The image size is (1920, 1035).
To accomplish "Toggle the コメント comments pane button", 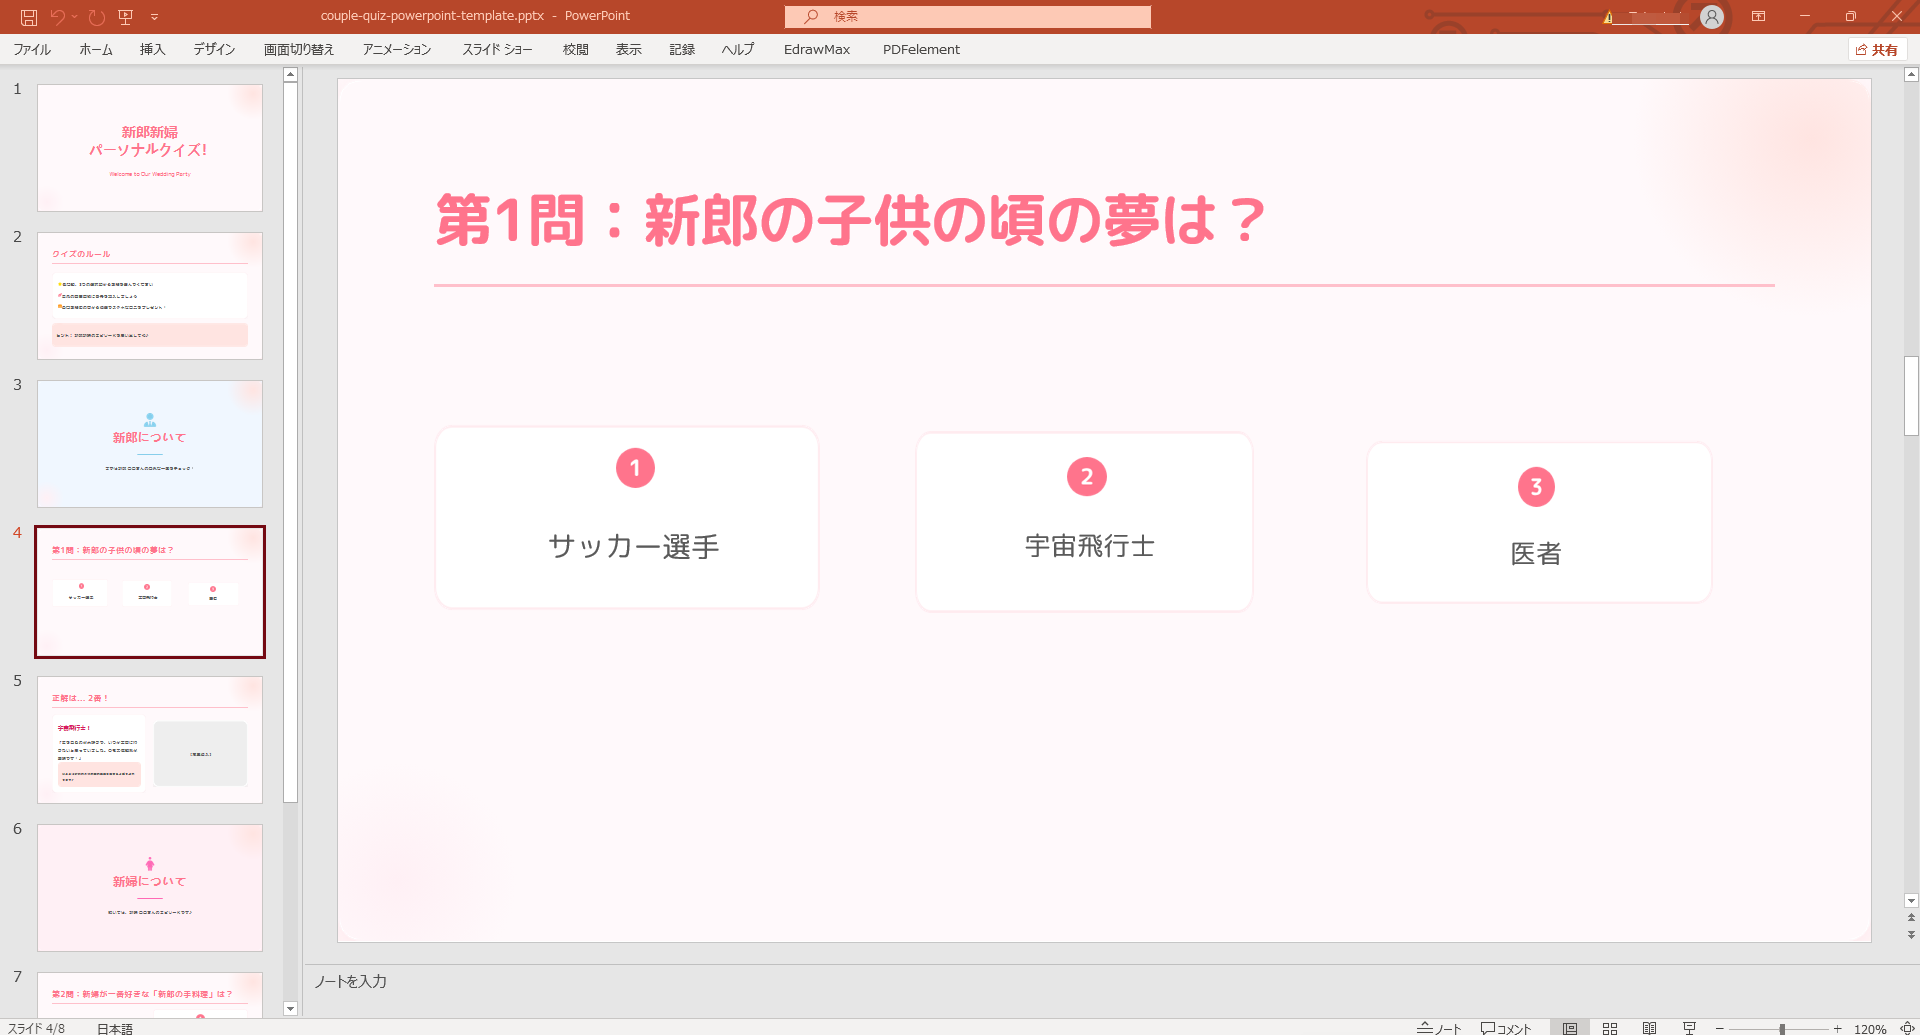I will tap(1506, 1028).
